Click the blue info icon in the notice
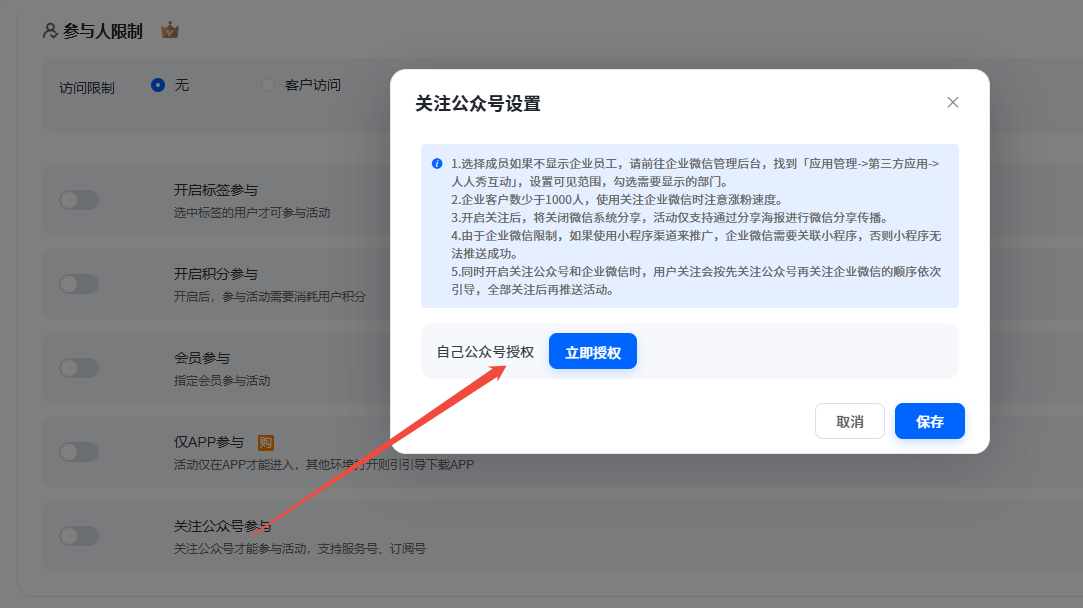 (437, 164)
